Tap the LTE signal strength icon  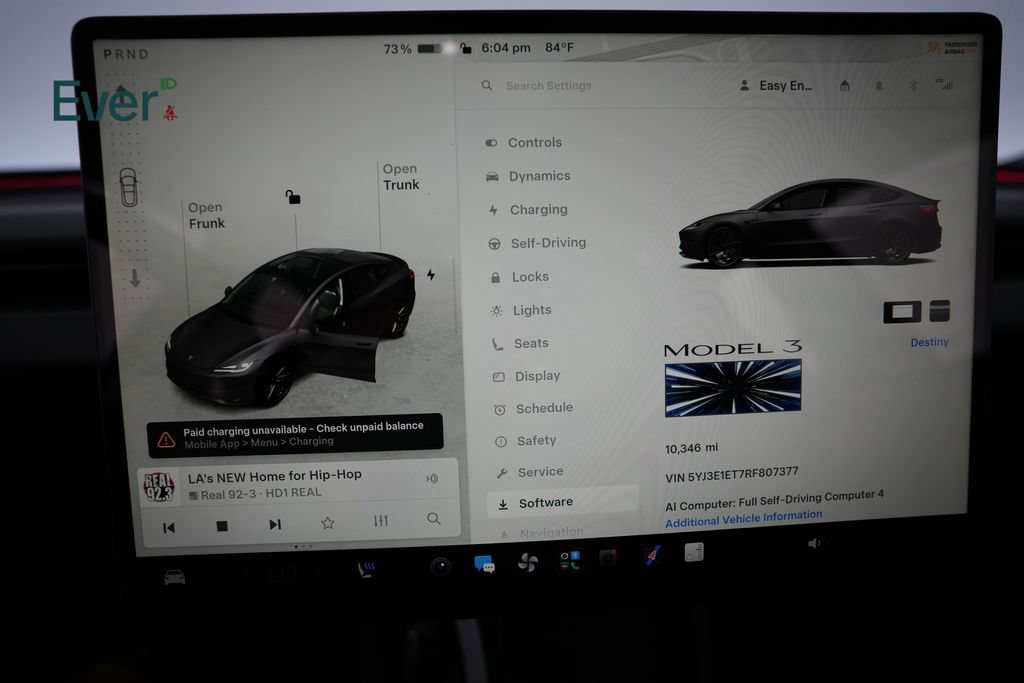tap(944, 84)
